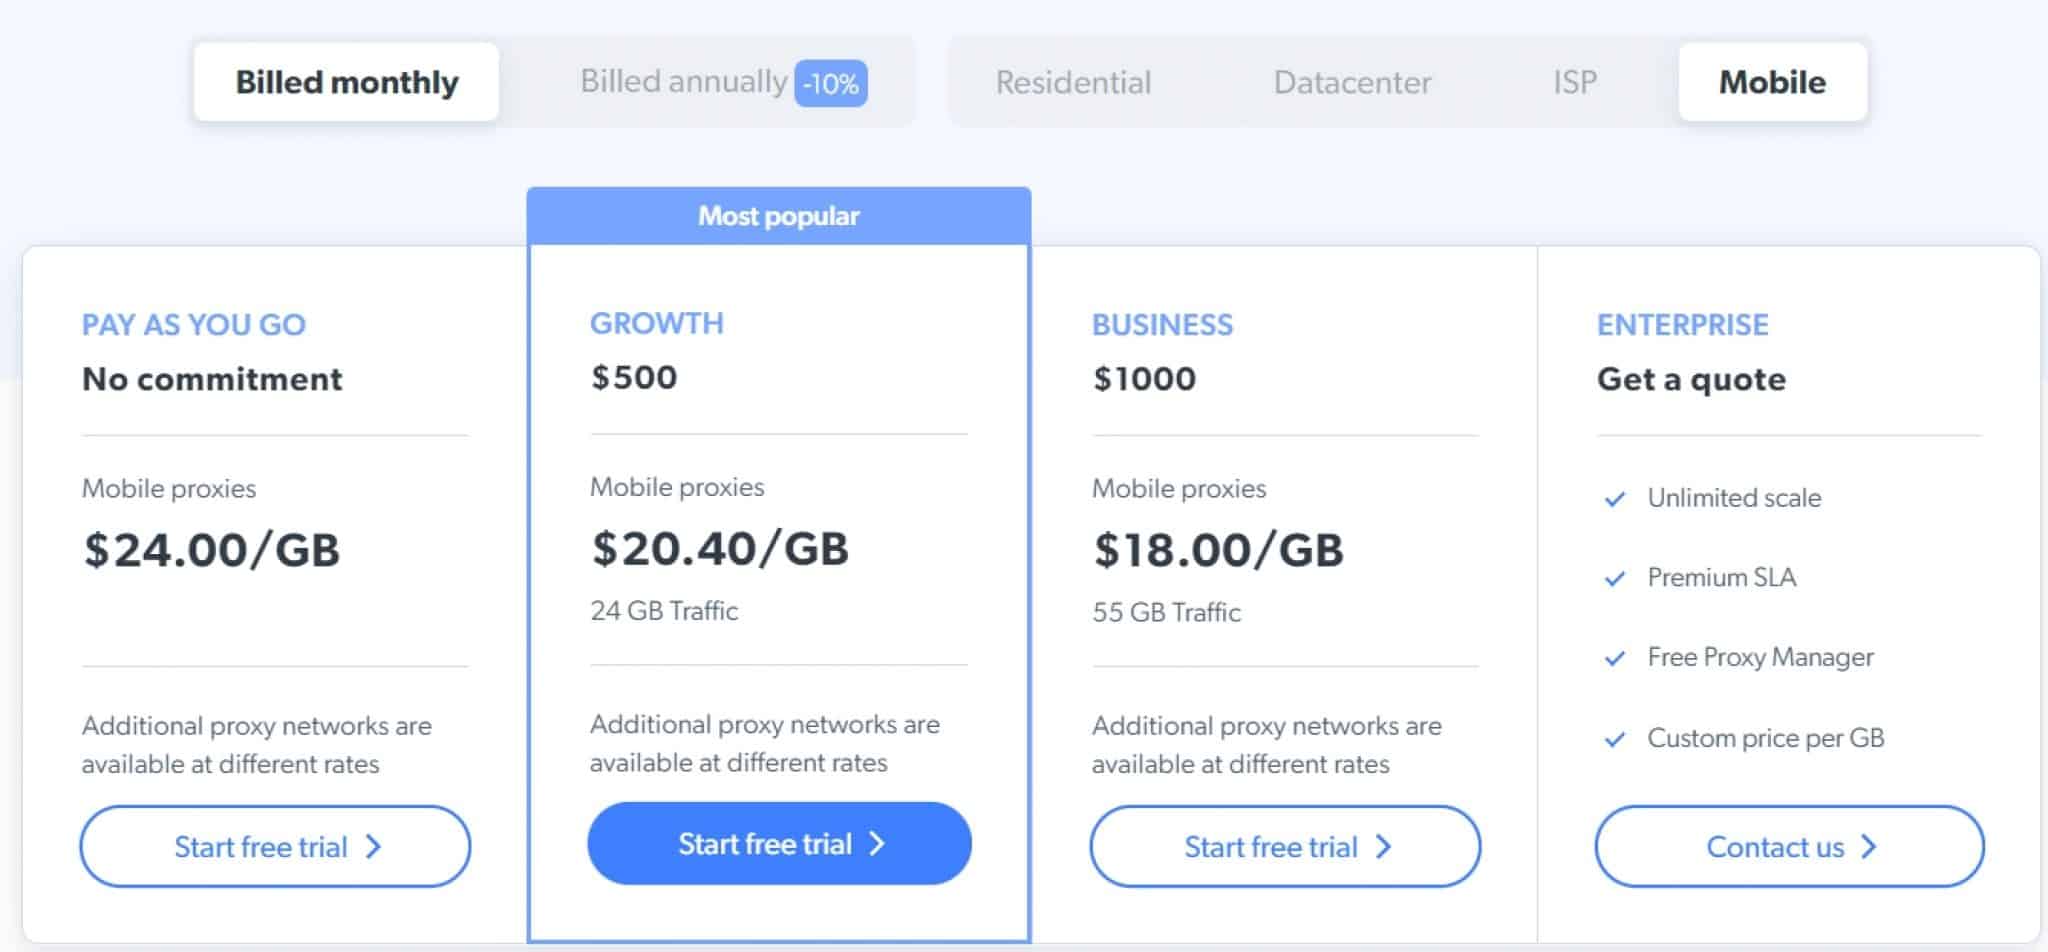Select the ISP proxies tab

click(x=1573, y=82)
